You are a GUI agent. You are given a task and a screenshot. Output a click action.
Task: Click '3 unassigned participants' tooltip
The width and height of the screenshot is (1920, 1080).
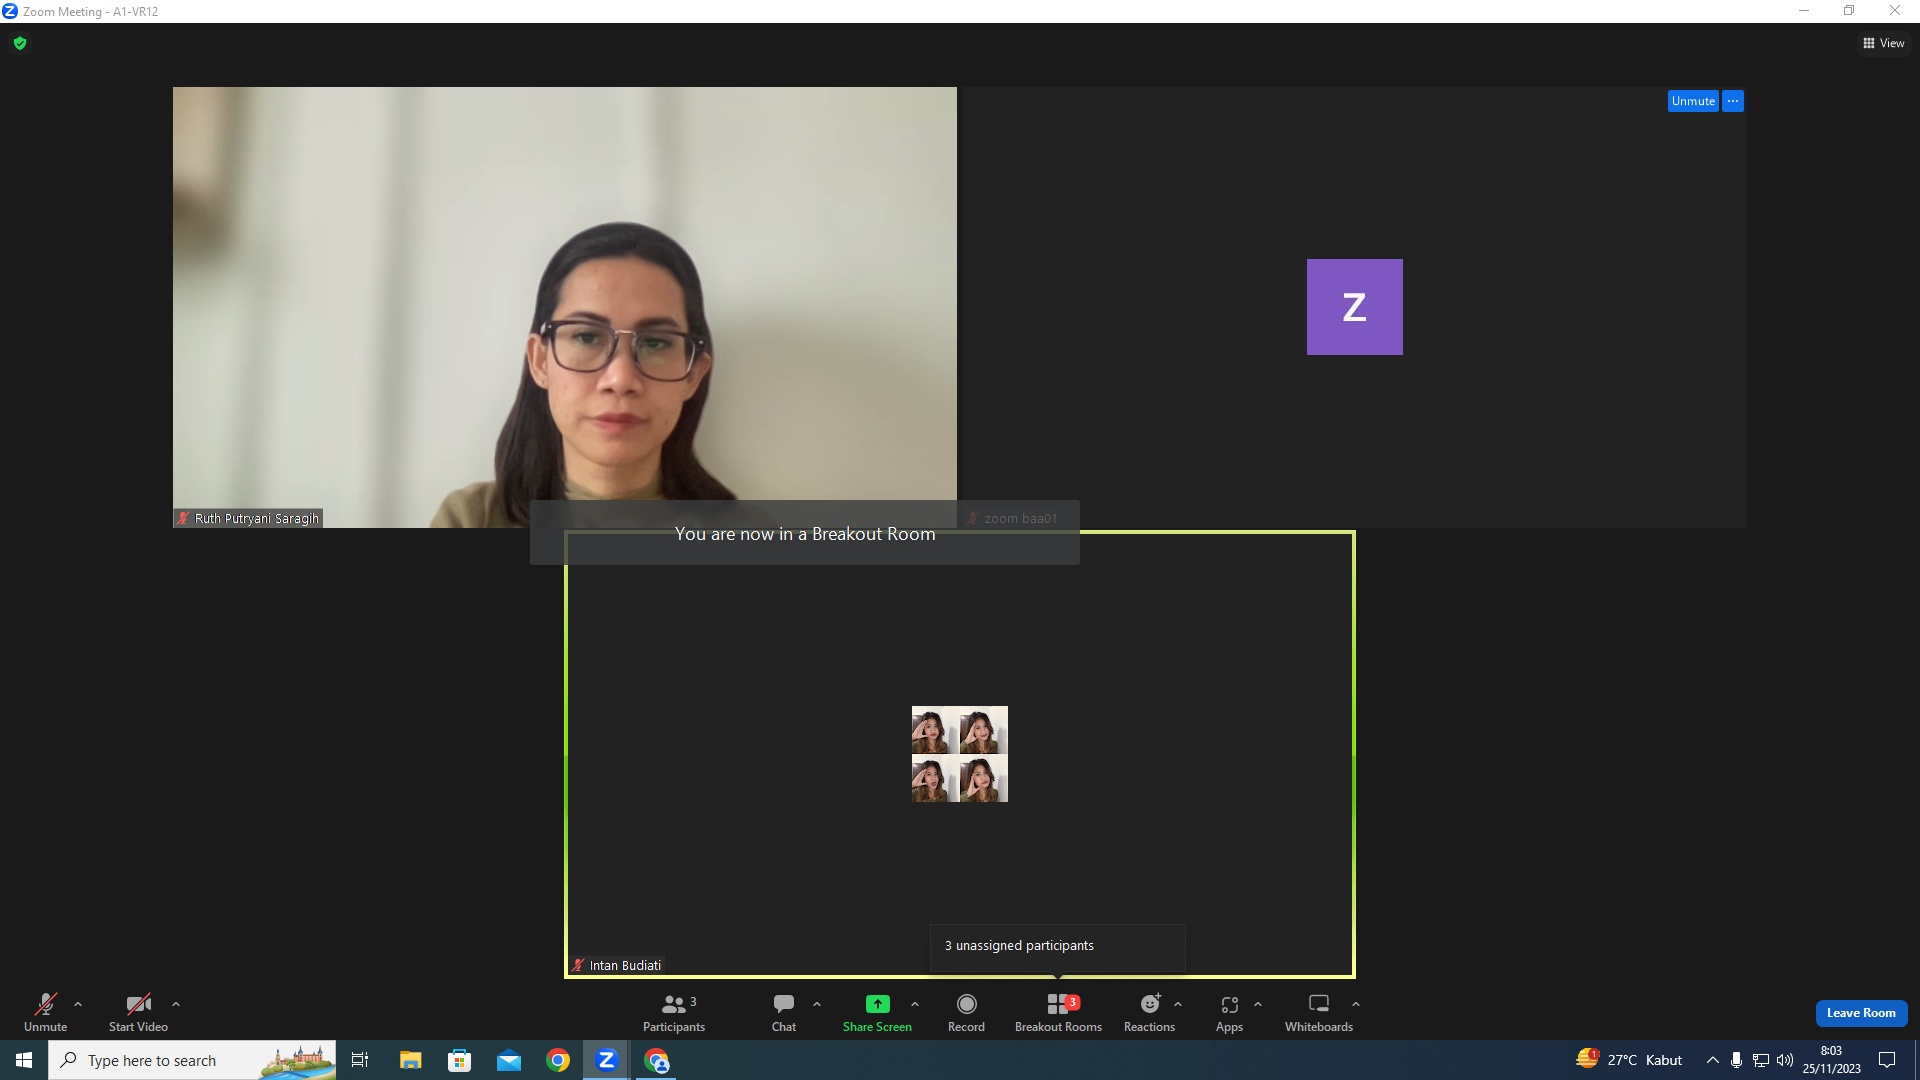click(x=1058, y=946)
